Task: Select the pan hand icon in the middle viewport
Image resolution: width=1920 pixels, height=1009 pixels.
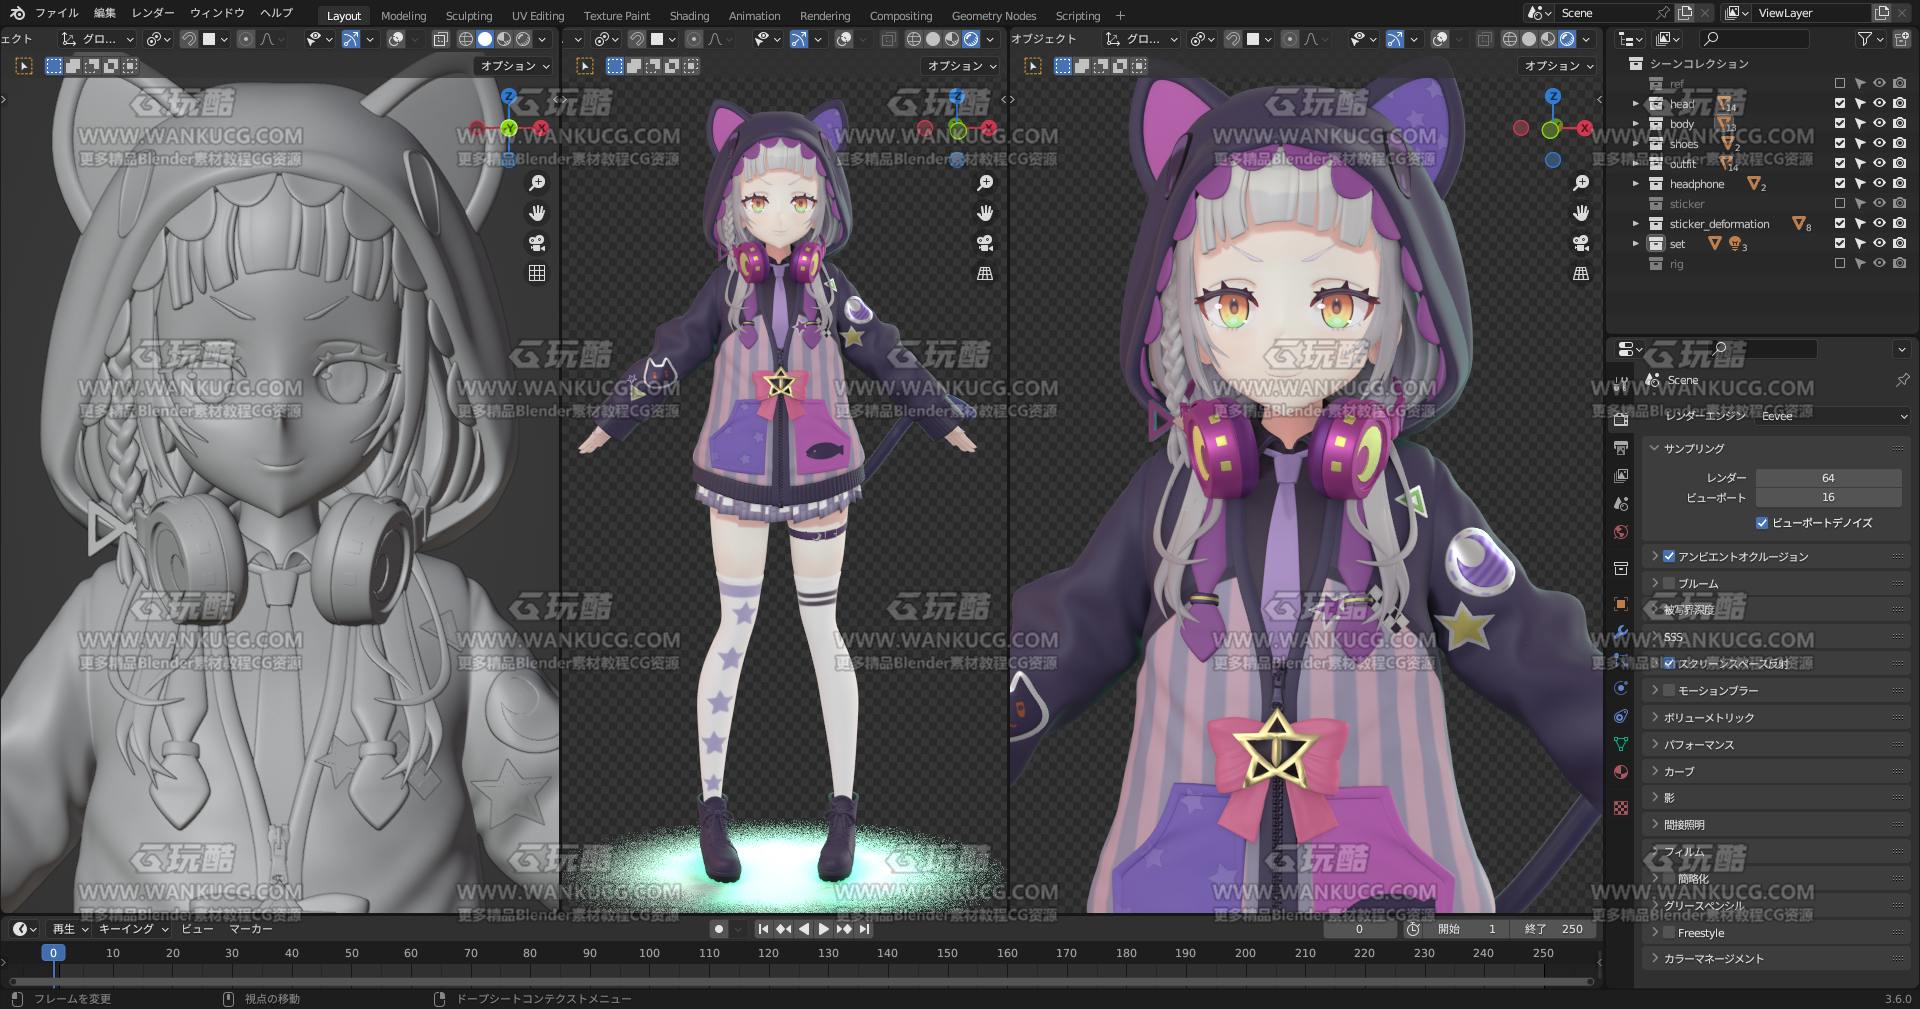Action: coord(985,213)
